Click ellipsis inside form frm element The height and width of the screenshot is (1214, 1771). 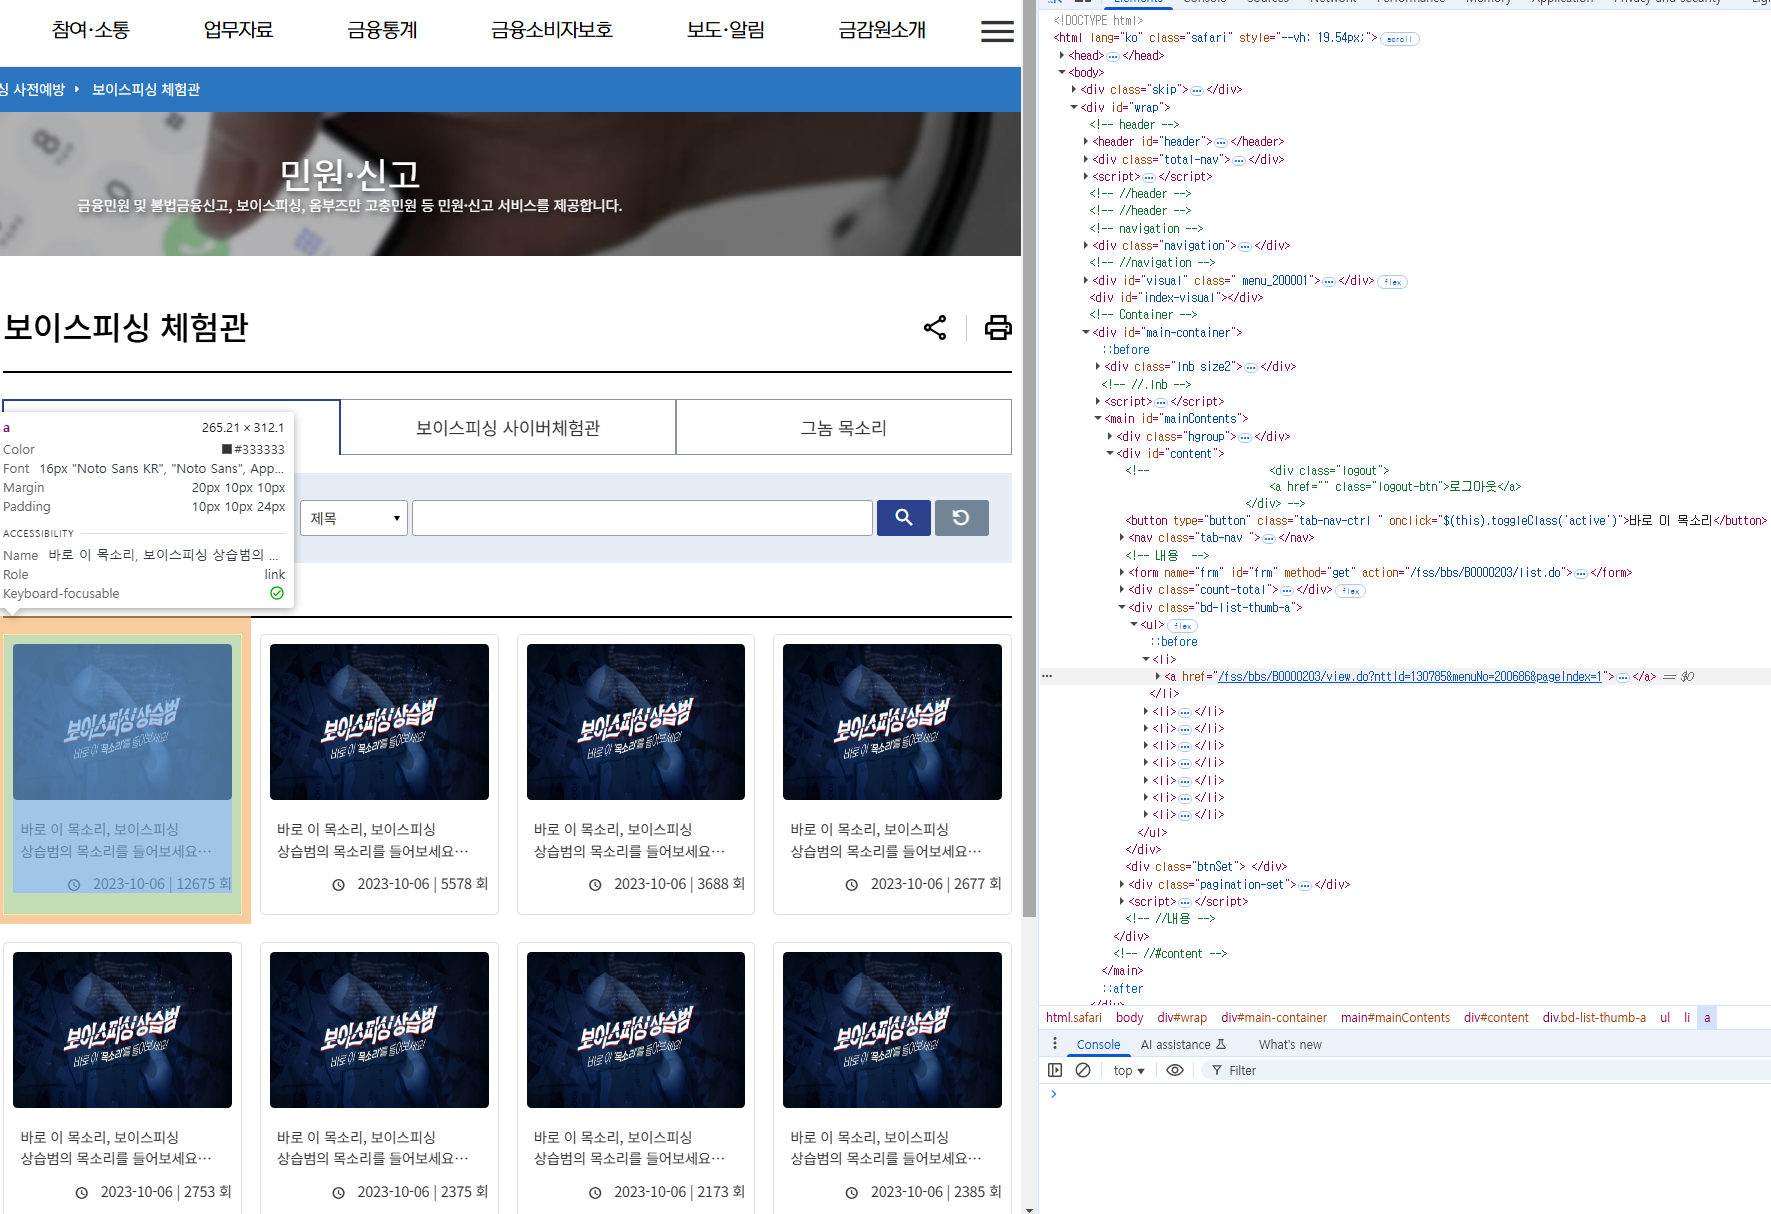coord(1581,573)
